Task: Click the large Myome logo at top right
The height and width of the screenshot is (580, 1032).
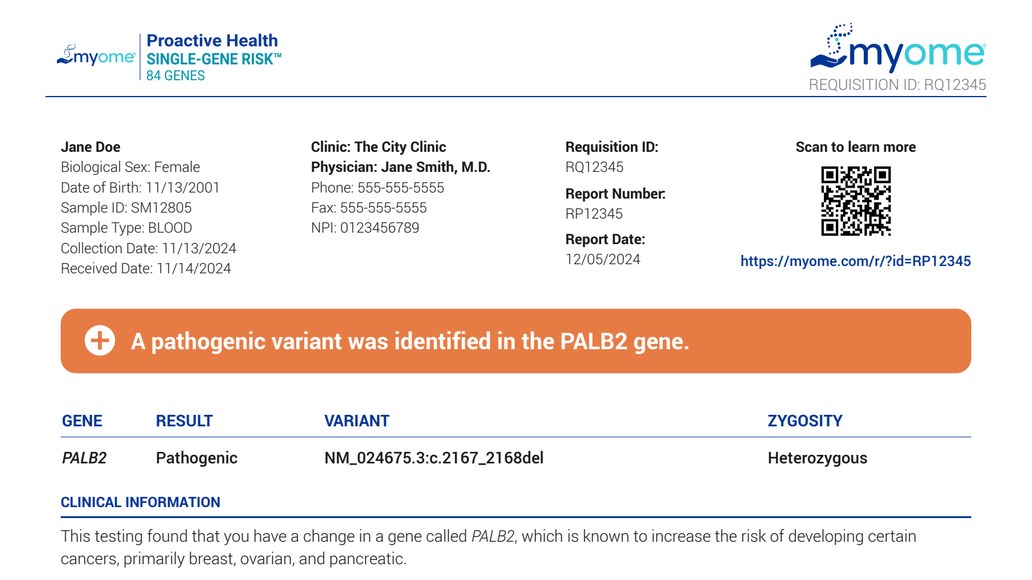Action: click(x=897, y=48)
